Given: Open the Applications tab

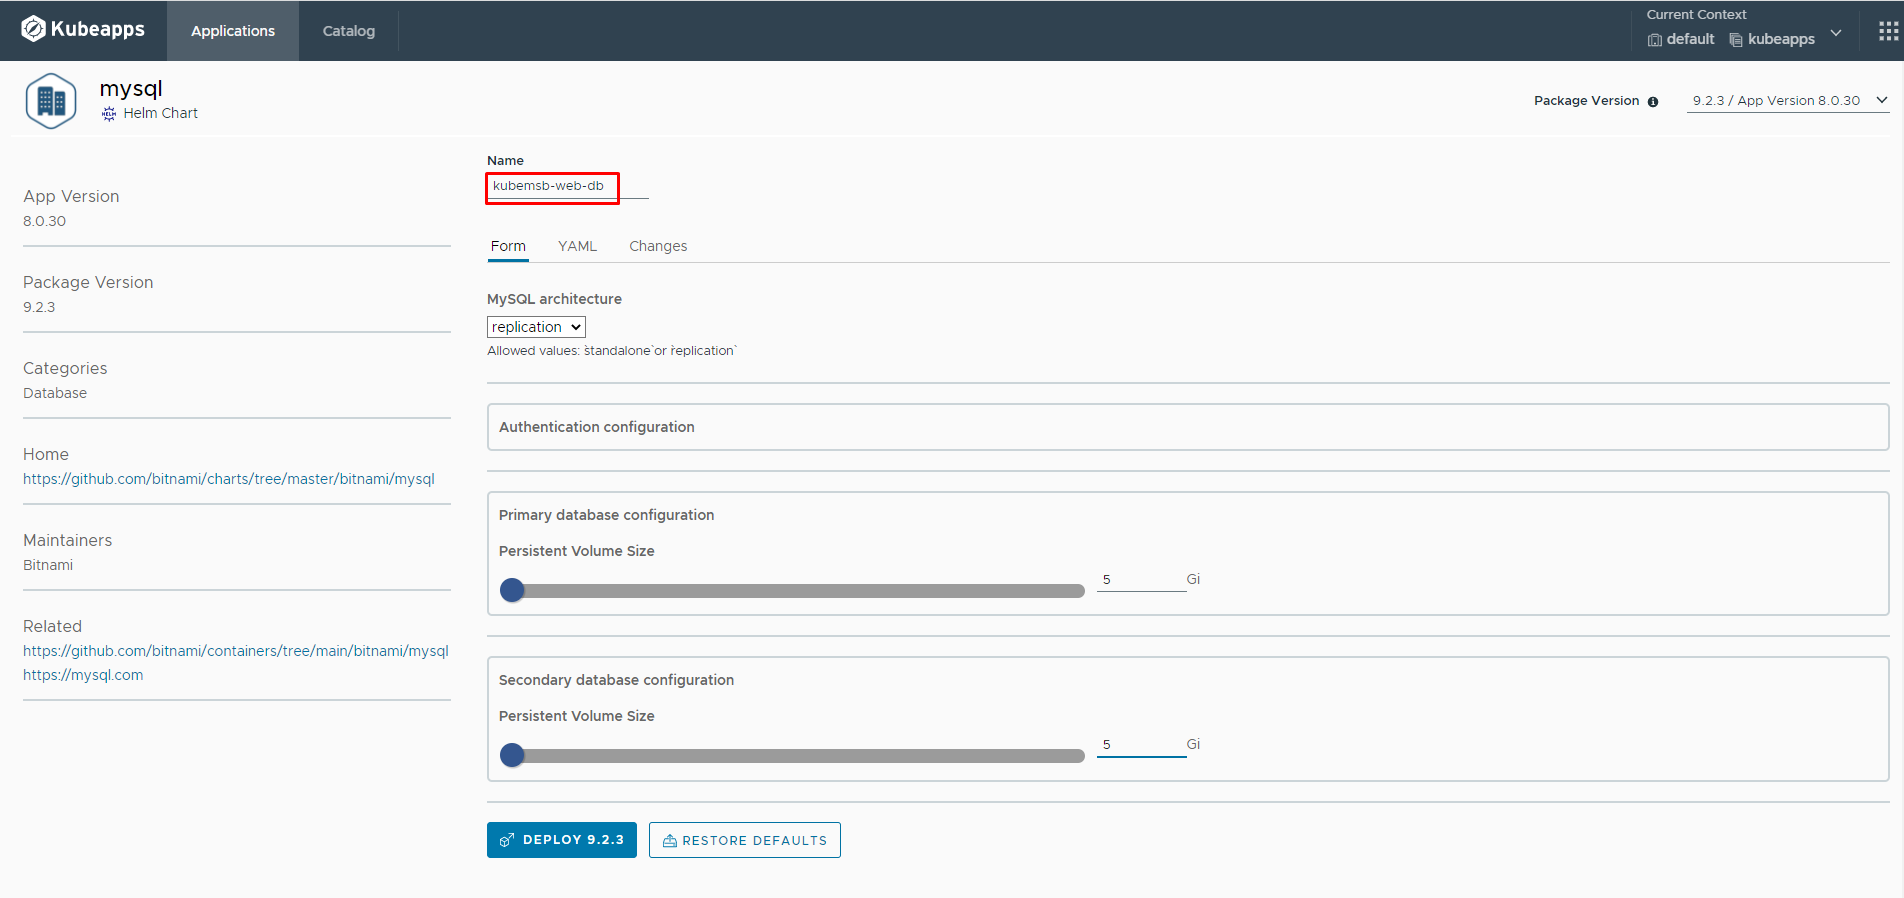Looking at the screenshot, I should click(x=233, y=31).
